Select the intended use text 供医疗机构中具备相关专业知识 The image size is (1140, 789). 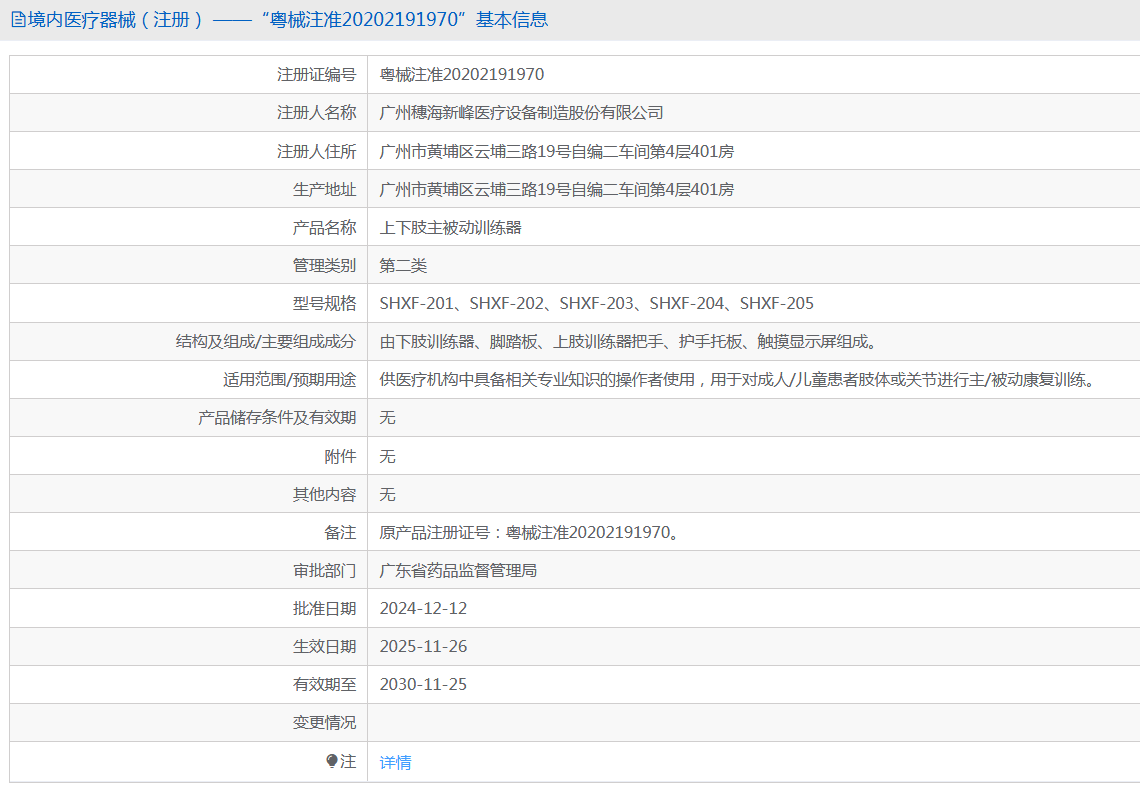click(489, 380)
